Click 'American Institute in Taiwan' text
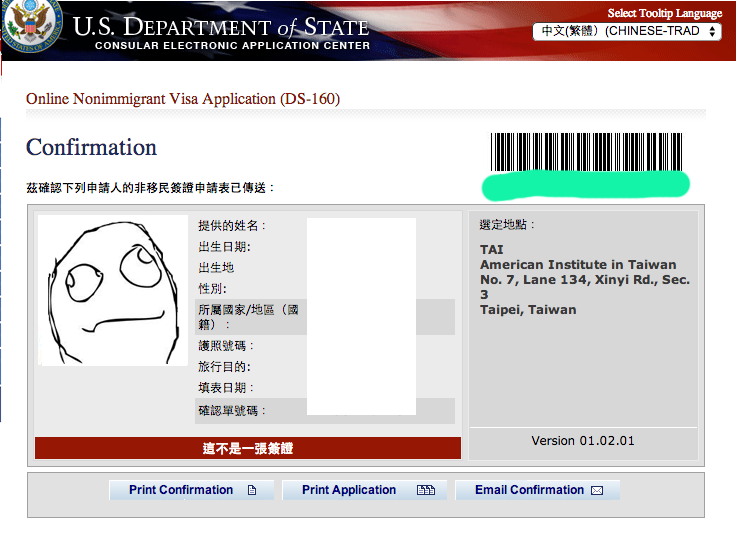736x533 pixels. coord(578,265)
